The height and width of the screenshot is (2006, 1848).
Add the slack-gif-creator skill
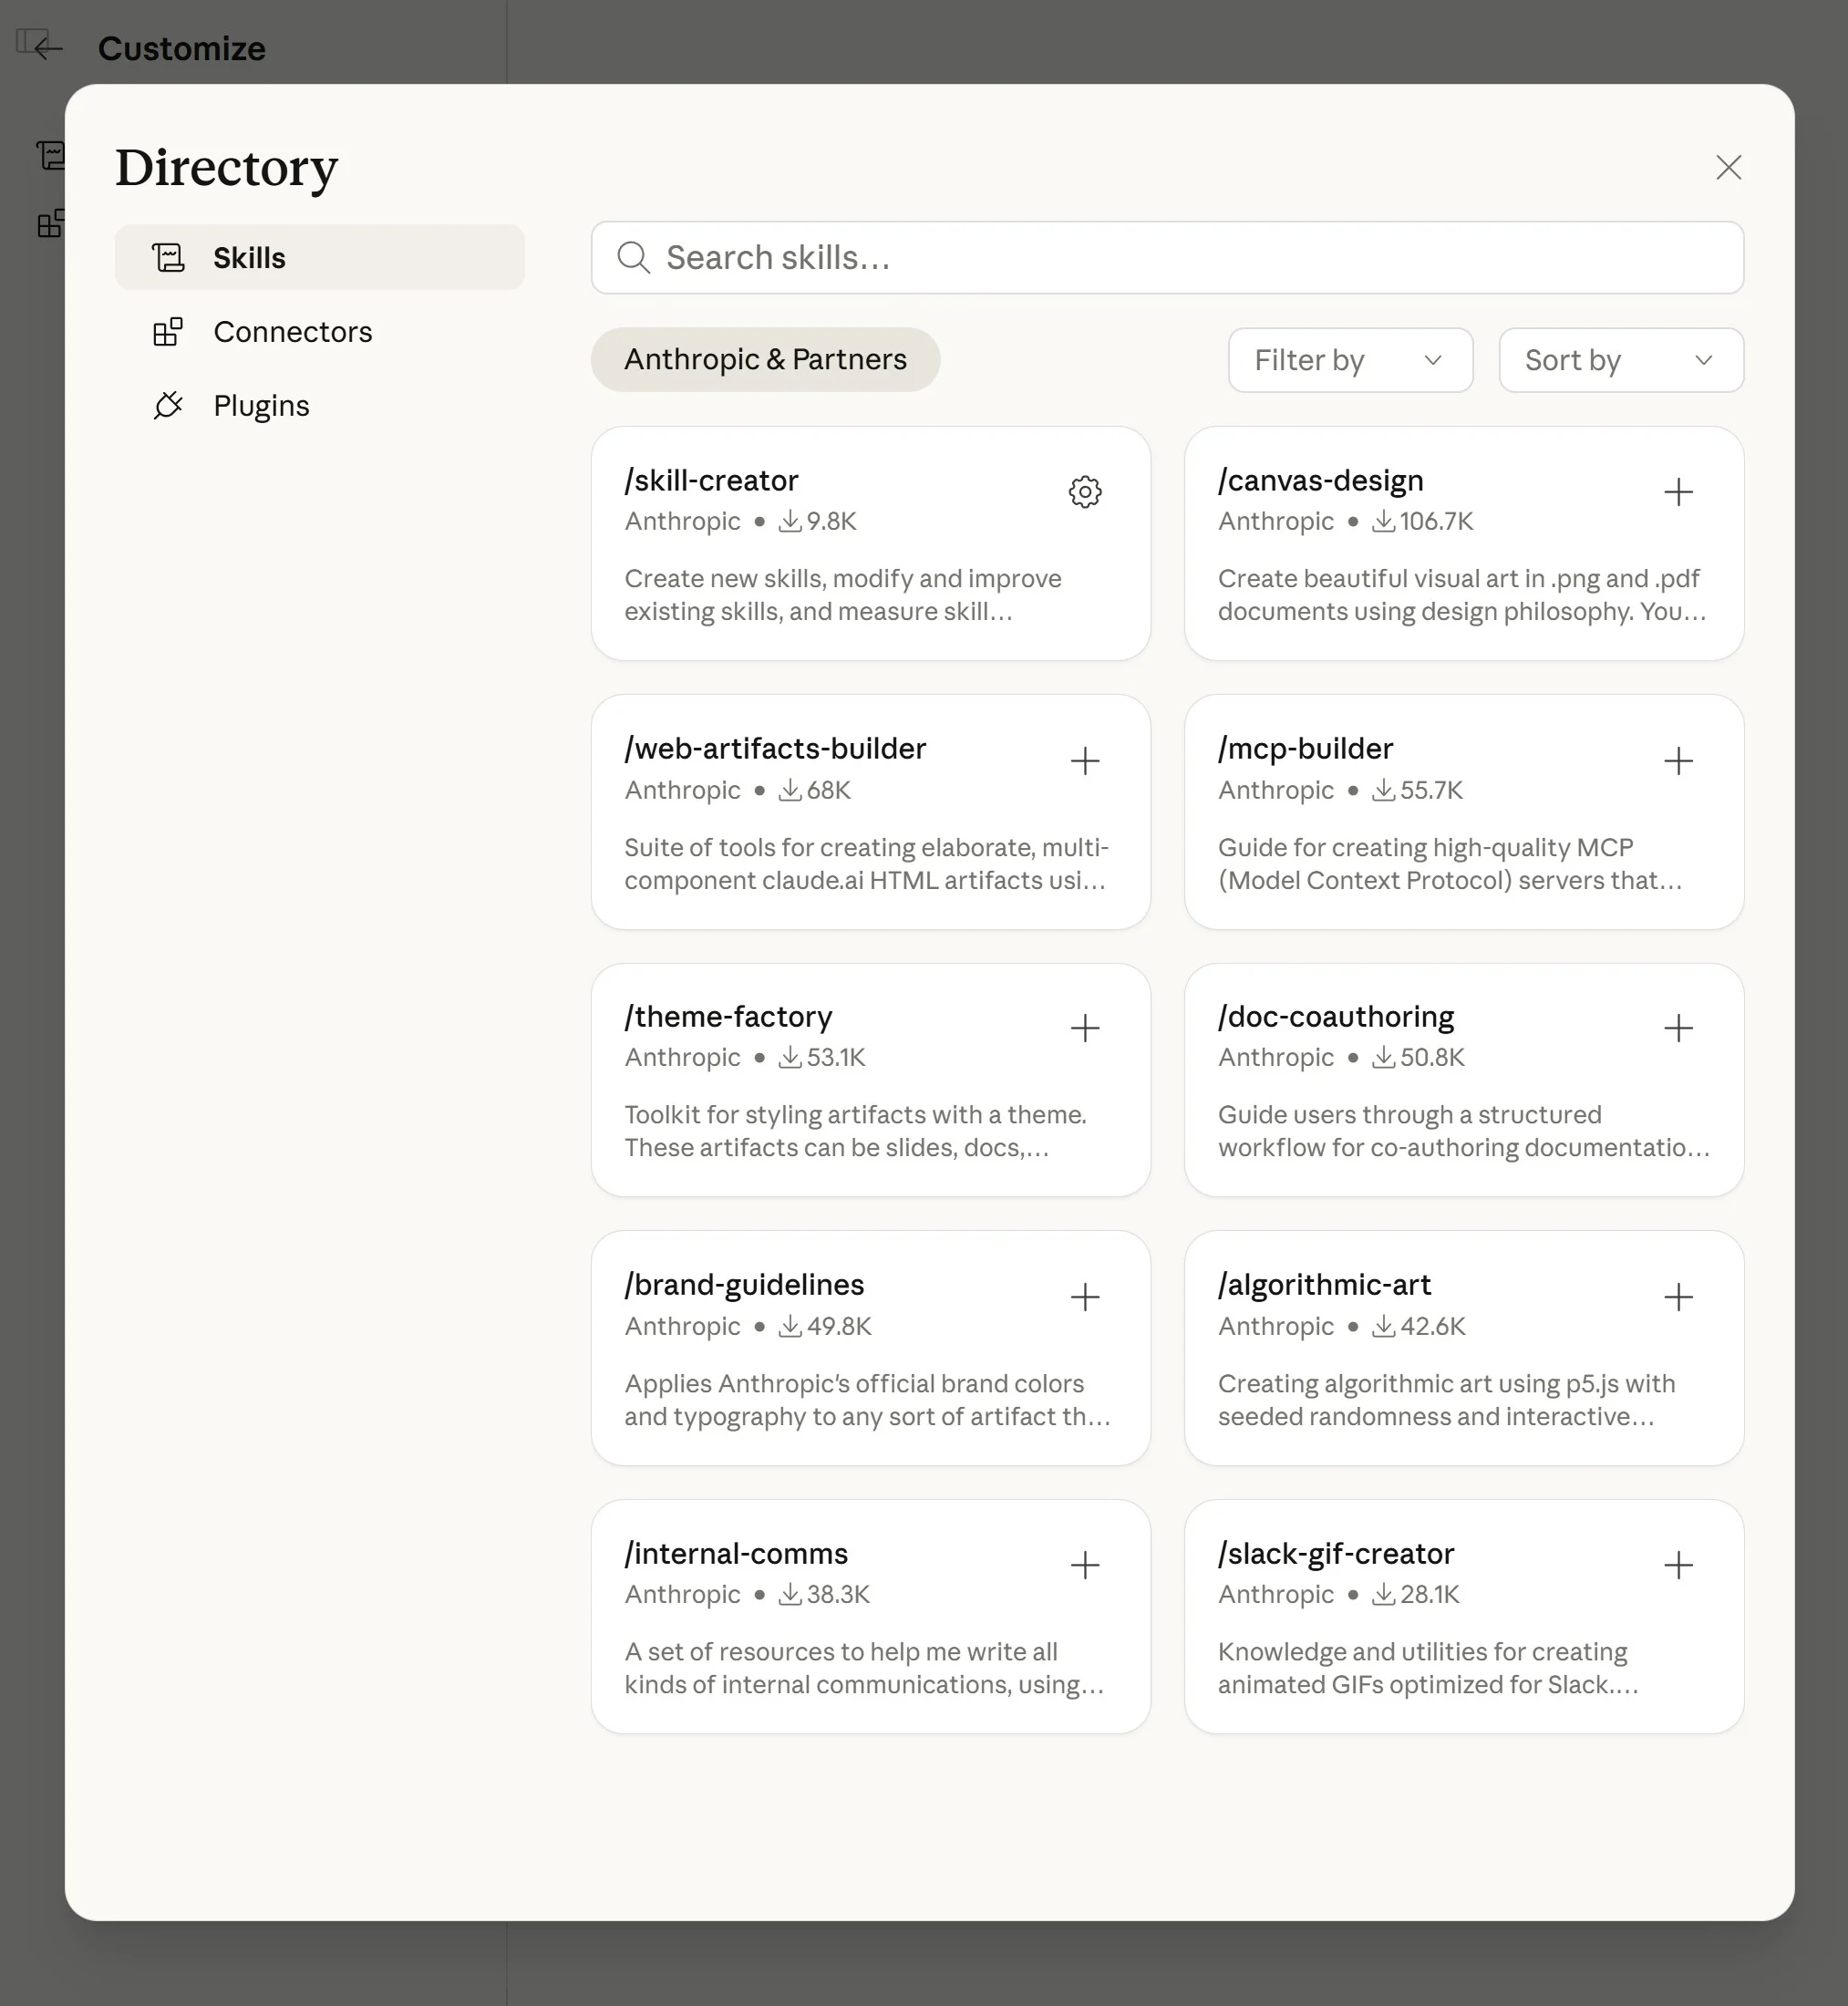point(1678,1565)
